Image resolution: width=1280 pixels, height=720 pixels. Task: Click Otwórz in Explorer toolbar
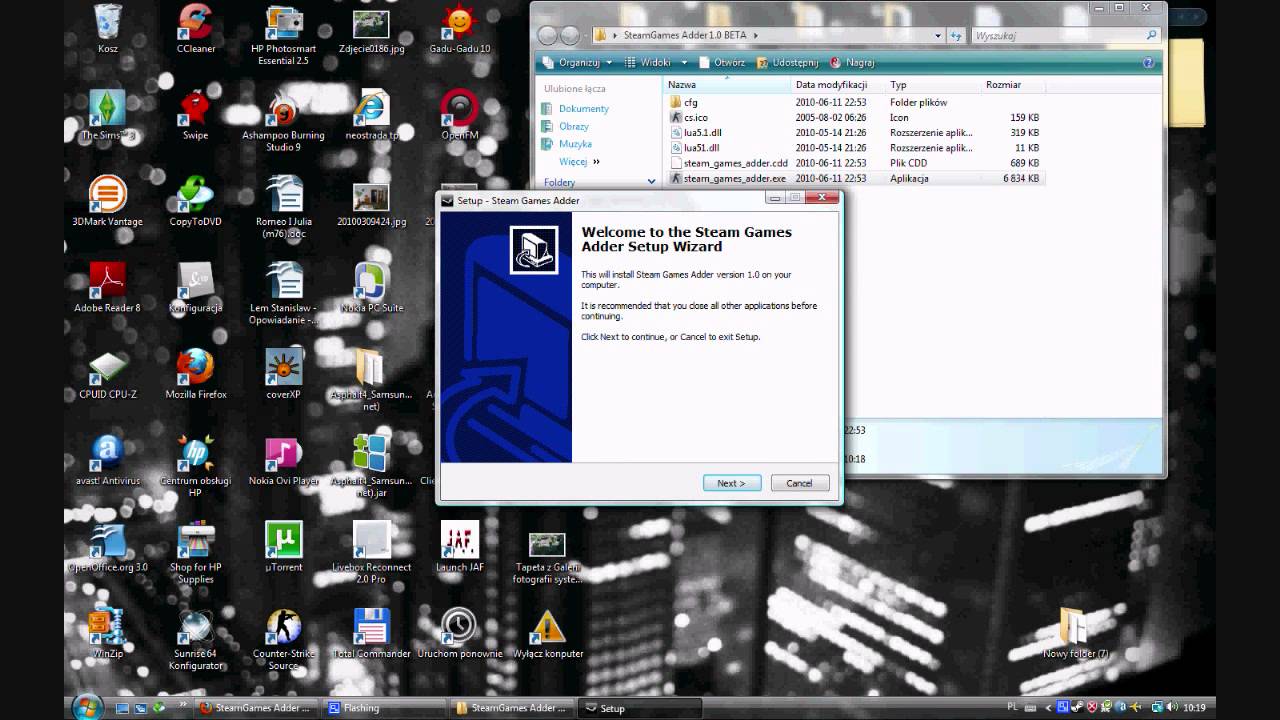point(721,62)
